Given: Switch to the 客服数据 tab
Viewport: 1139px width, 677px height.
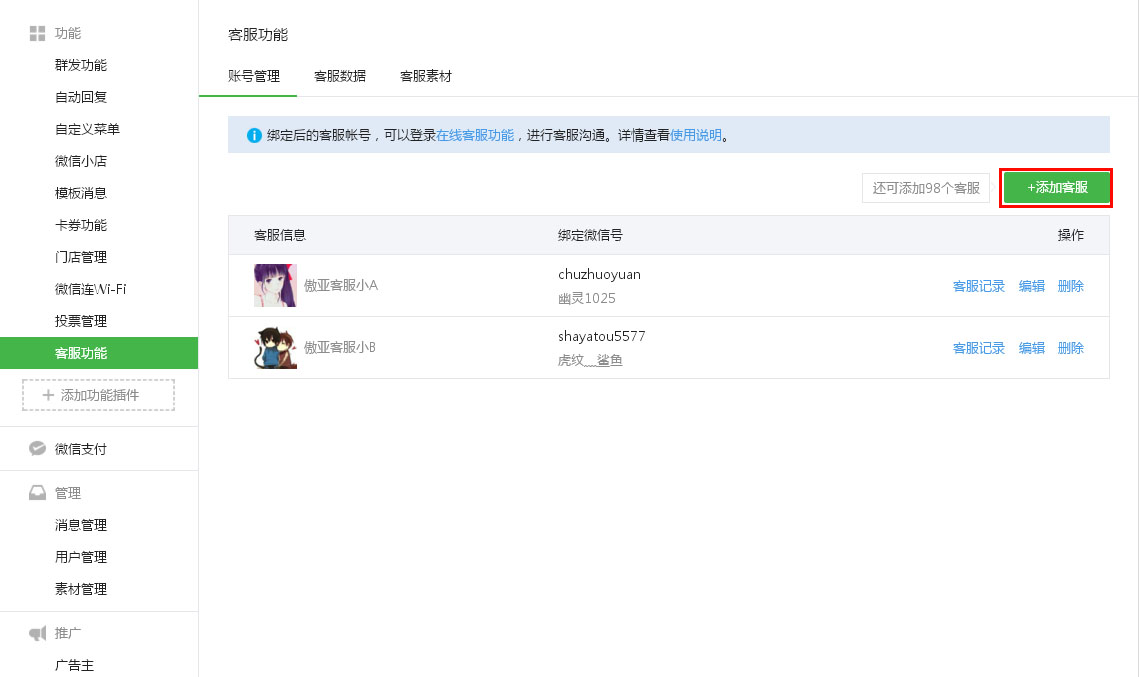Looking at the screenshot, I should (x=340, y=76).
